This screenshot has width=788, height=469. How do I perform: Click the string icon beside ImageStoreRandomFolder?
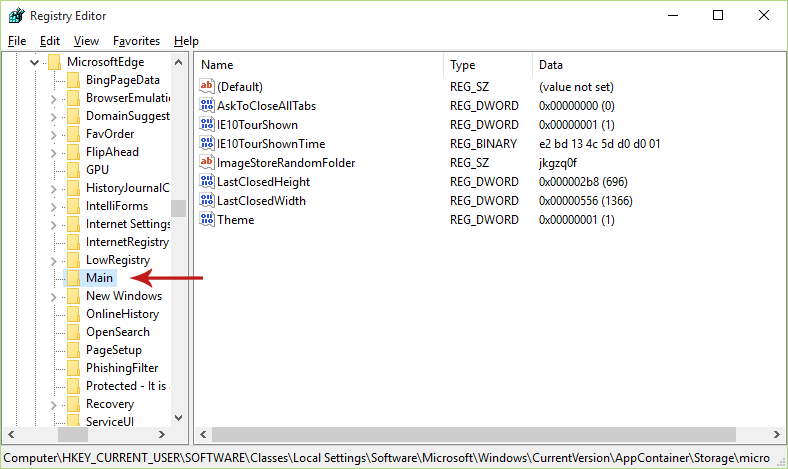tap(207, 162)
